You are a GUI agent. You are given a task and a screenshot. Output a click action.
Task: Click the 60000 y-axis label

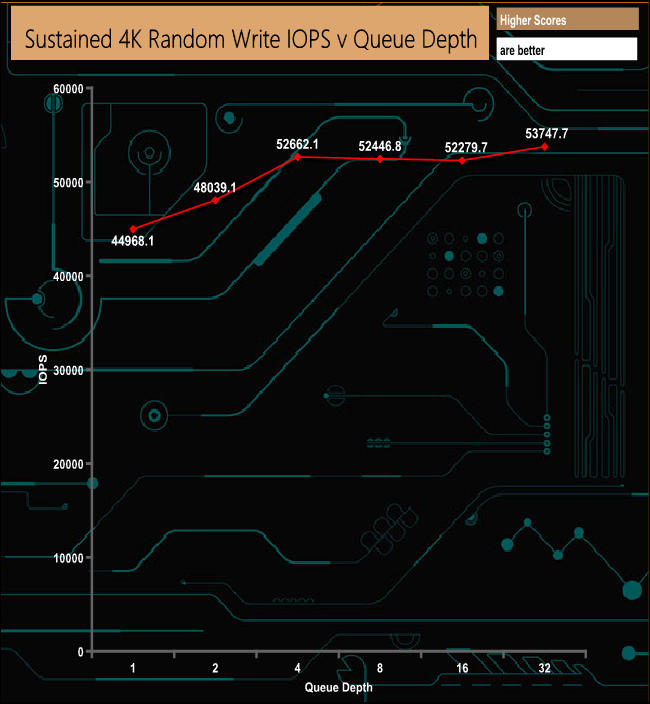point(68,89)
